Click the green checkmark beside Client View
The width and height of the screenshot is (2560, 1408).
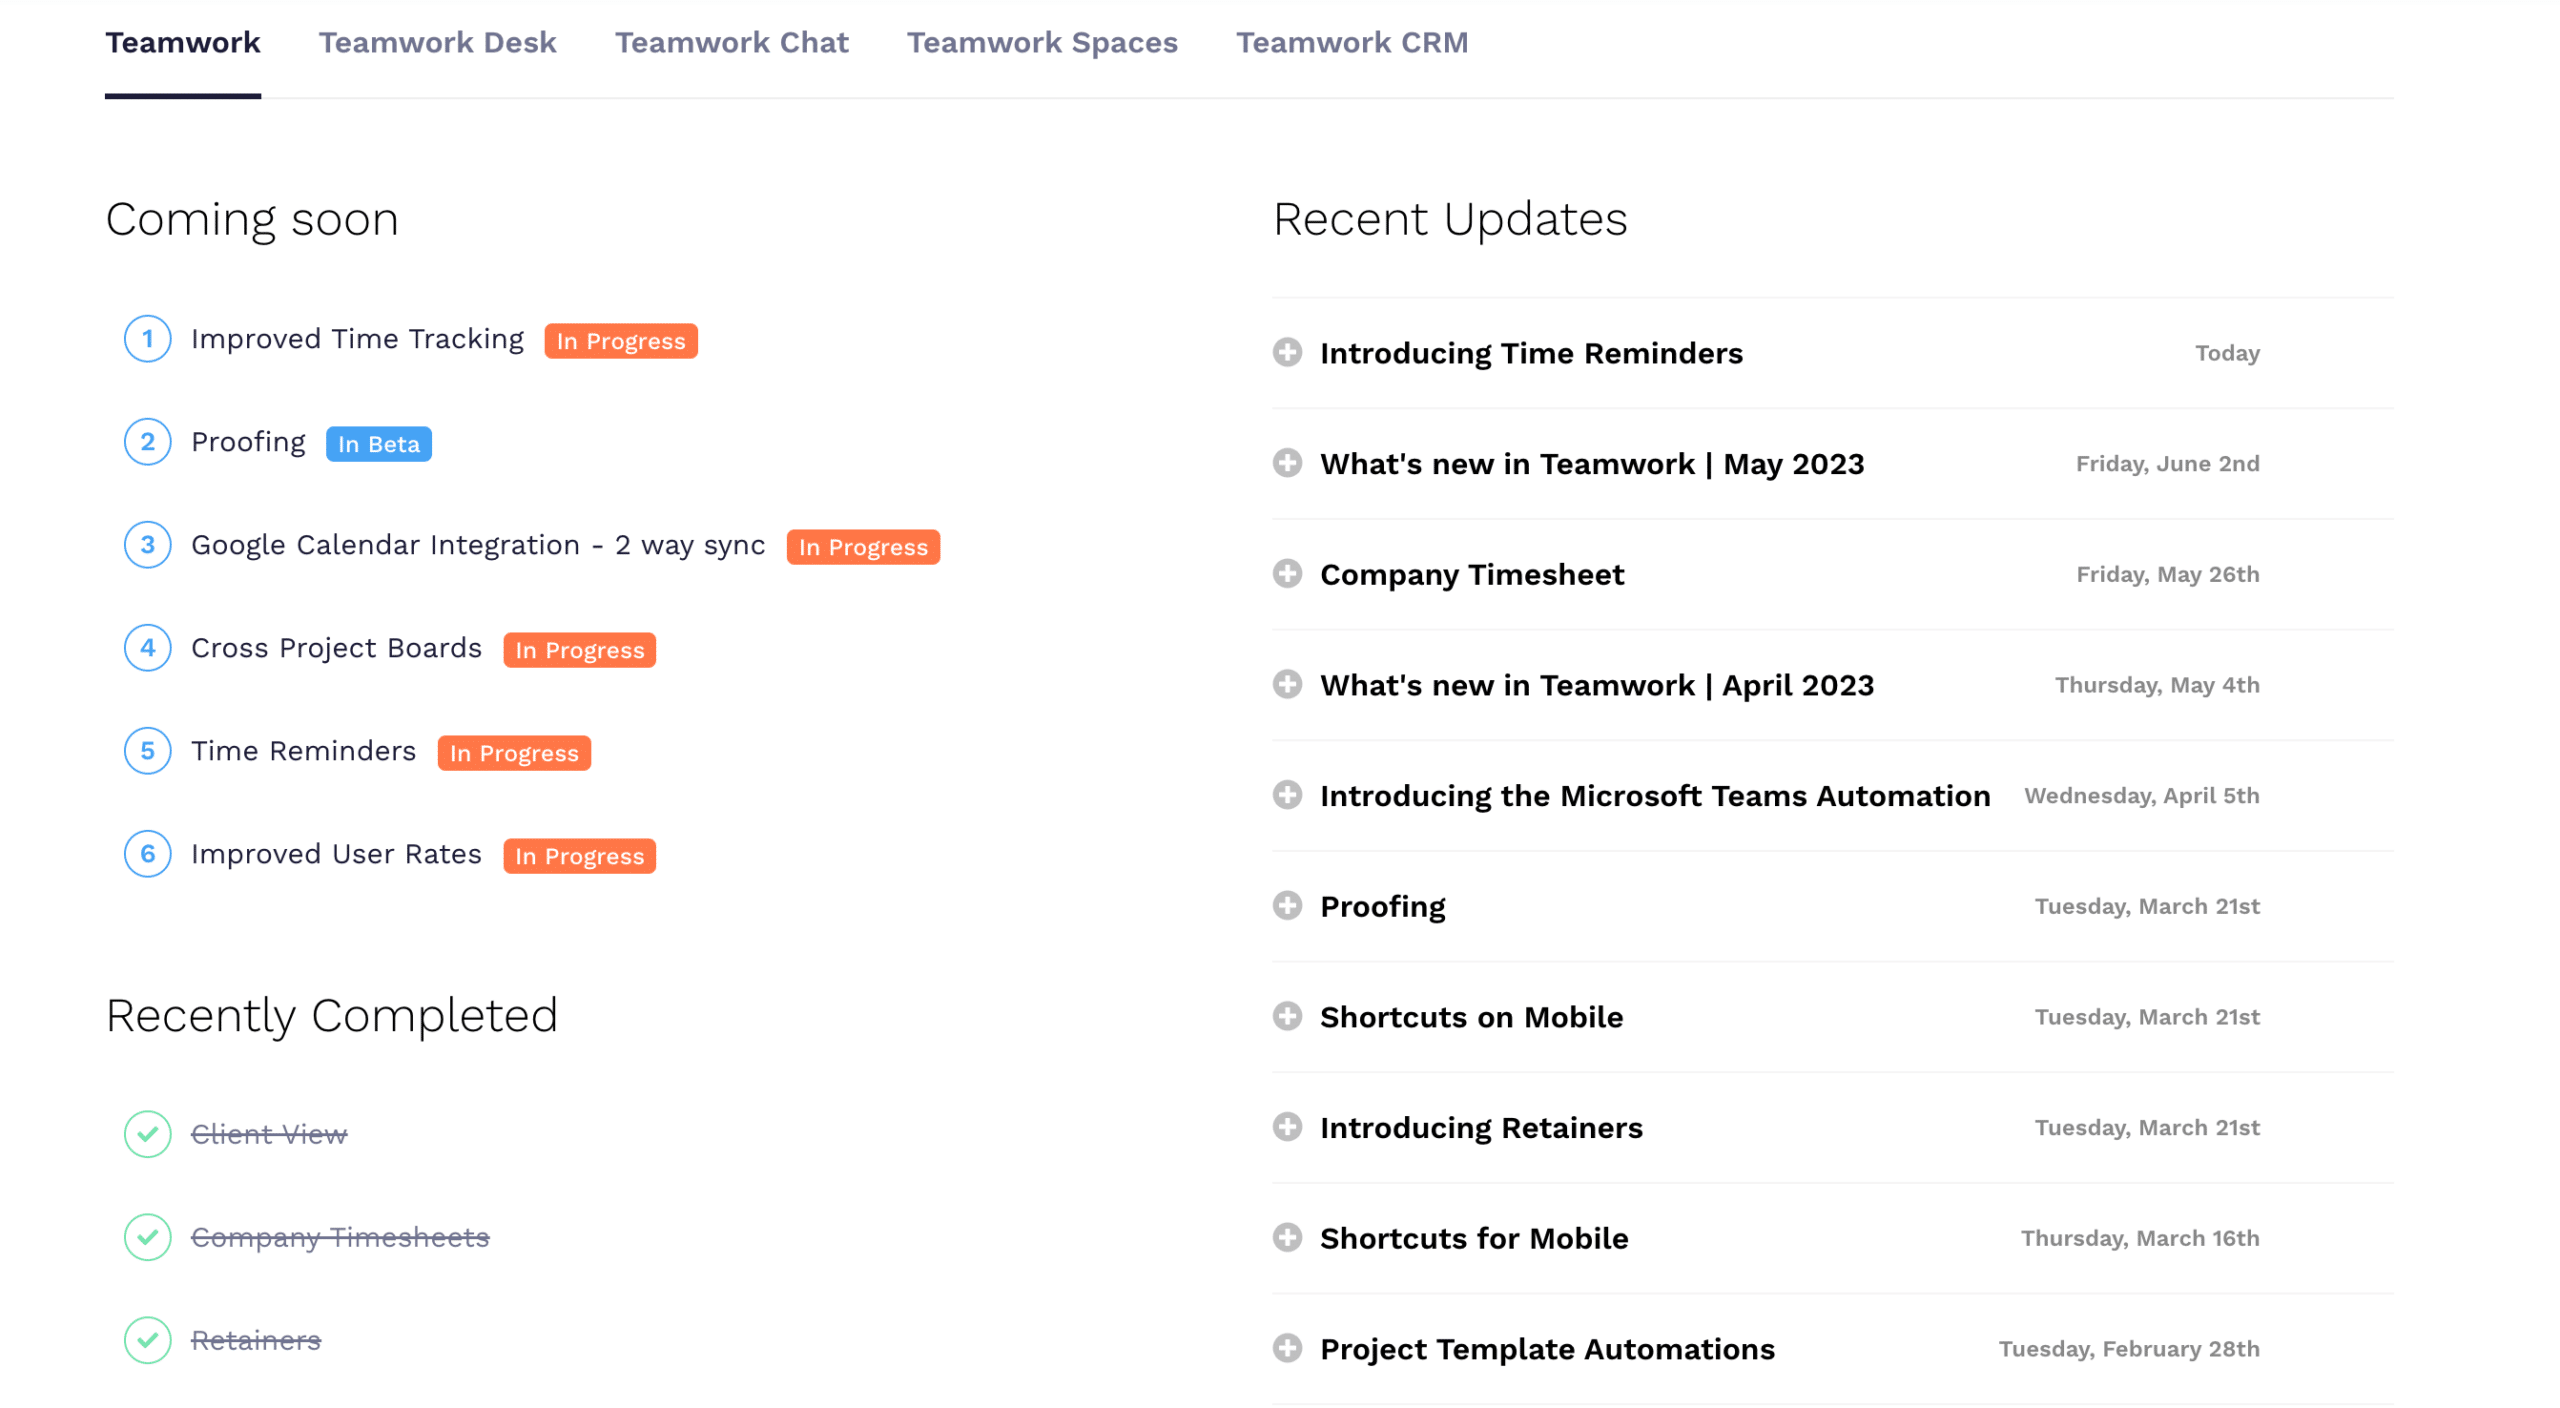pos(147,1134)
